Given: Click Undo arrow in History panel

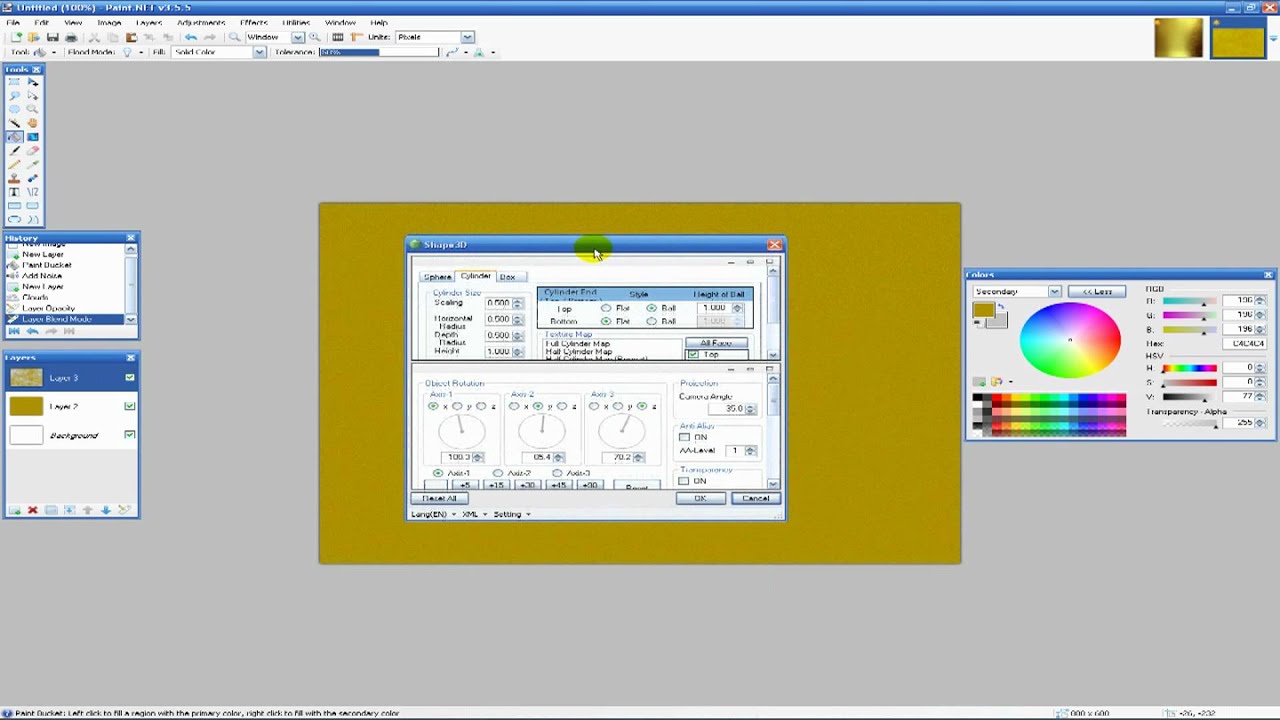Looking at the screenshot, I should (x=32, y=331).
